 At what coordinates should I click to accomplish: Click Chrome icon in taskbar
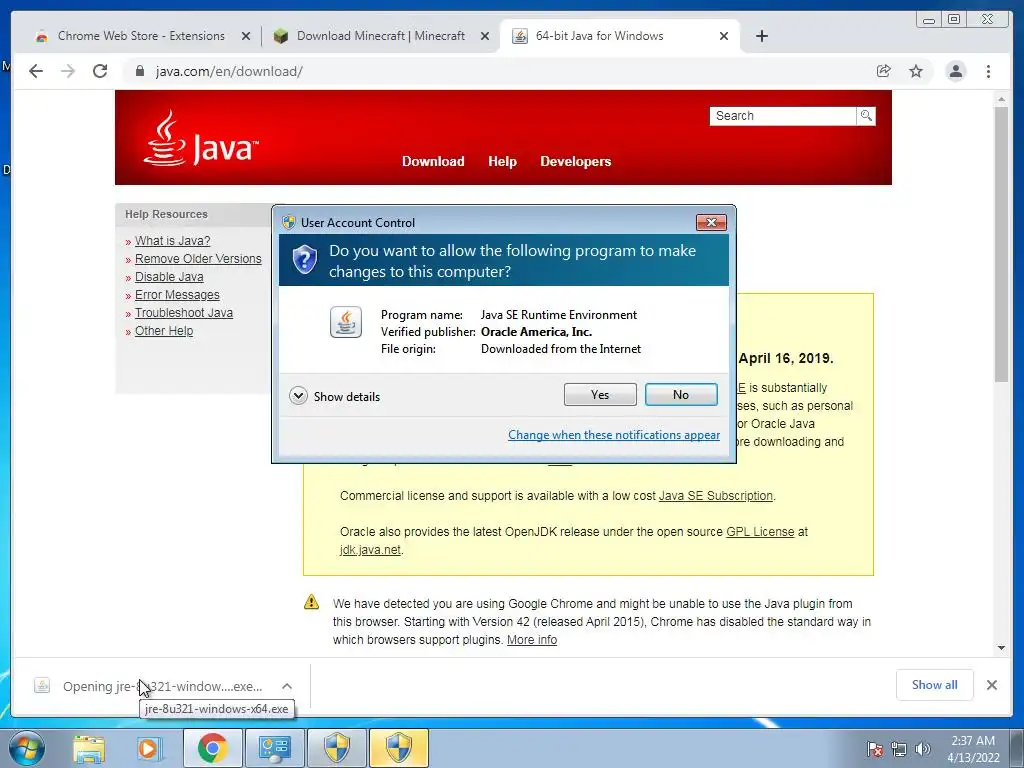[213, 748]
